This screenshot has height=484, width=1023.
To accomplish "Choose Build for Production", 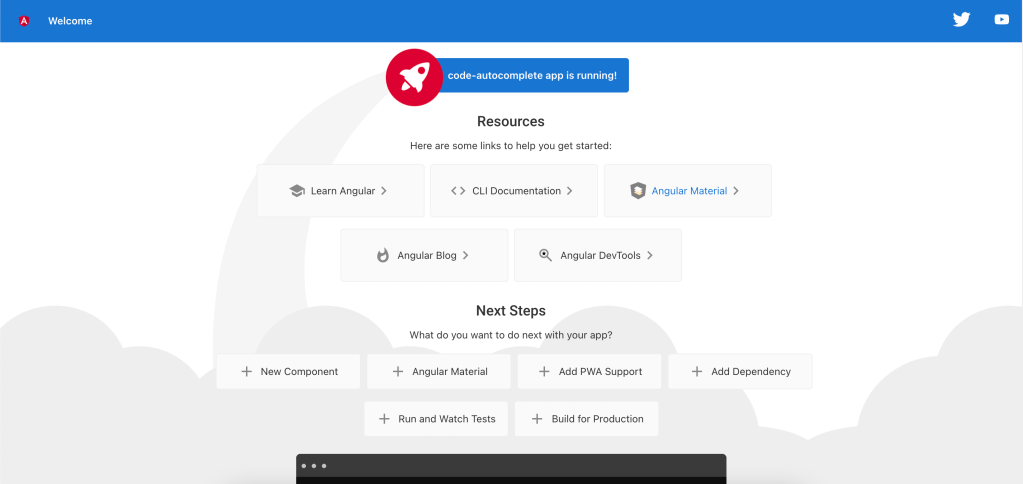I will (x=586, y=419).
